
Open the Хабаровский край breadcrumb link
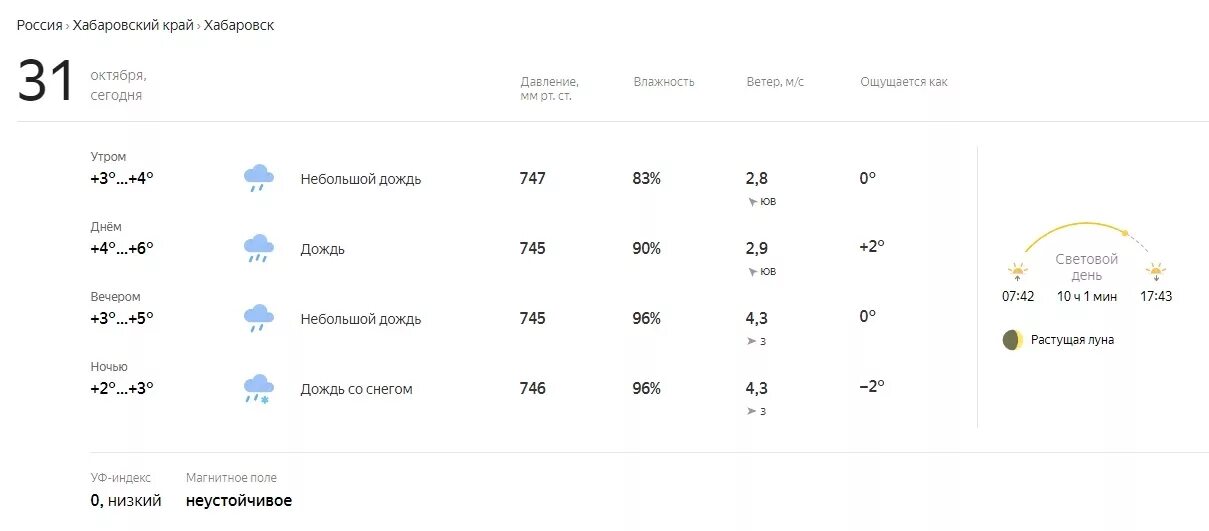point(133,25)
